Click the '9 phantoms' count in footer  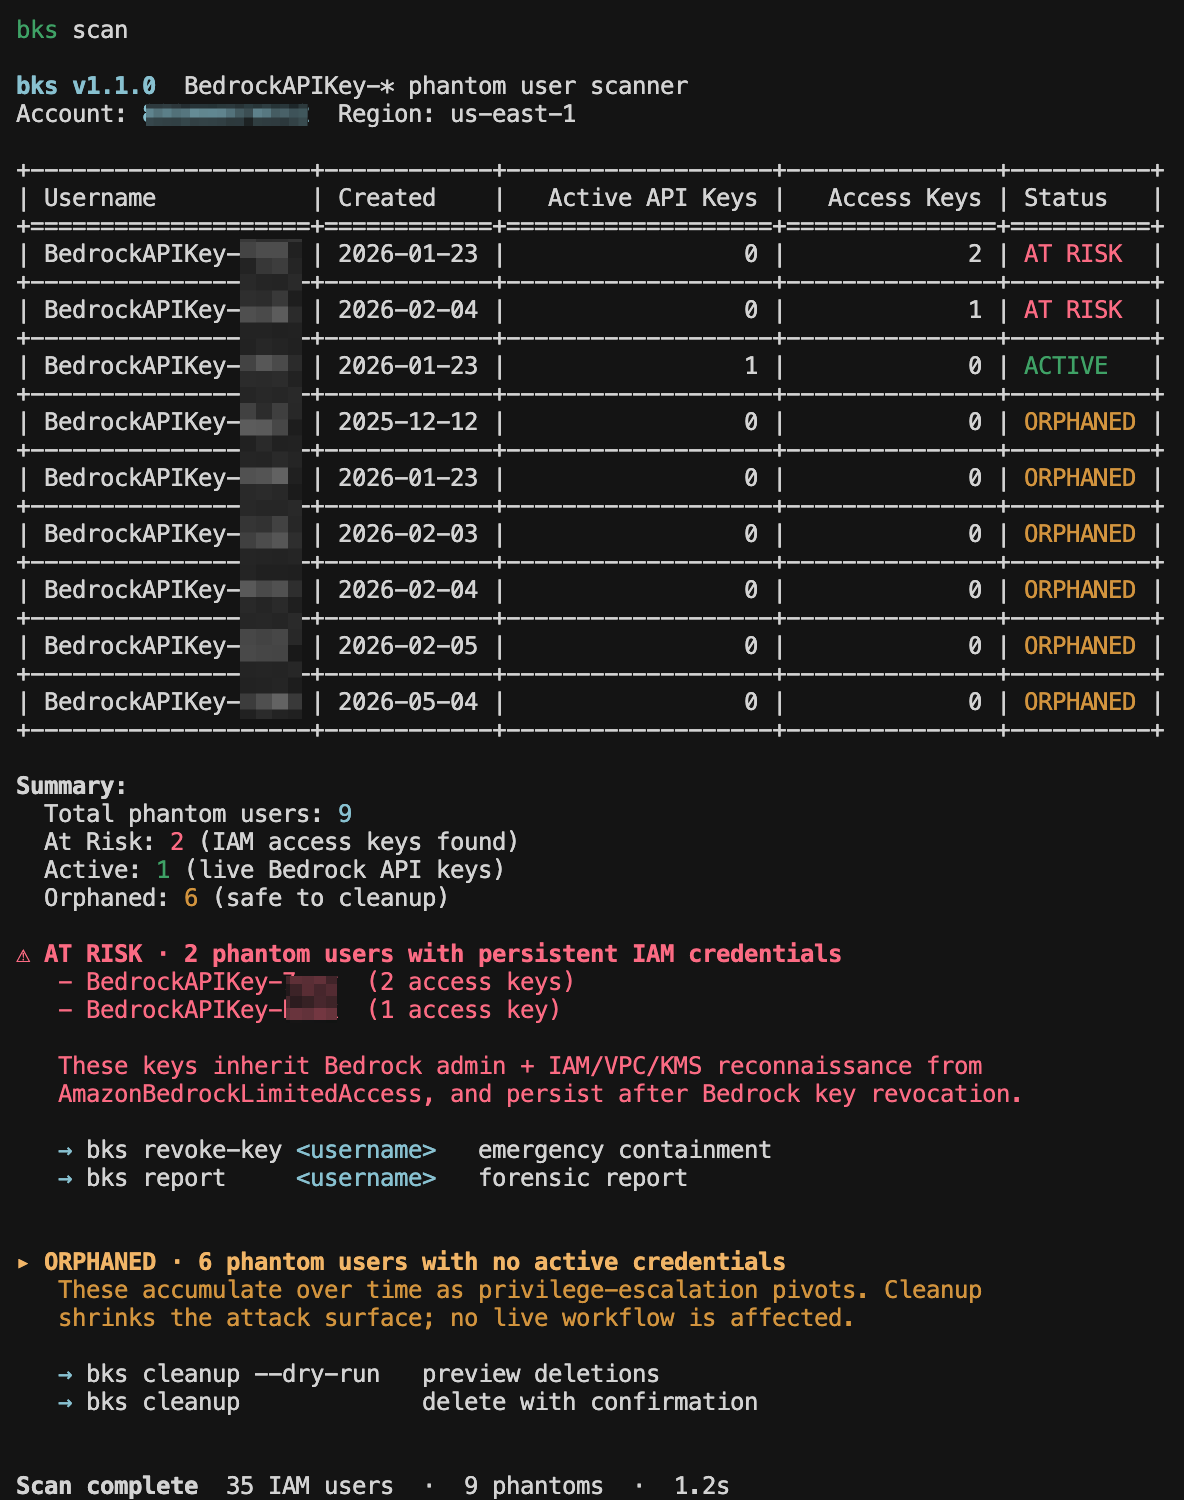(x=534, y=1486)
